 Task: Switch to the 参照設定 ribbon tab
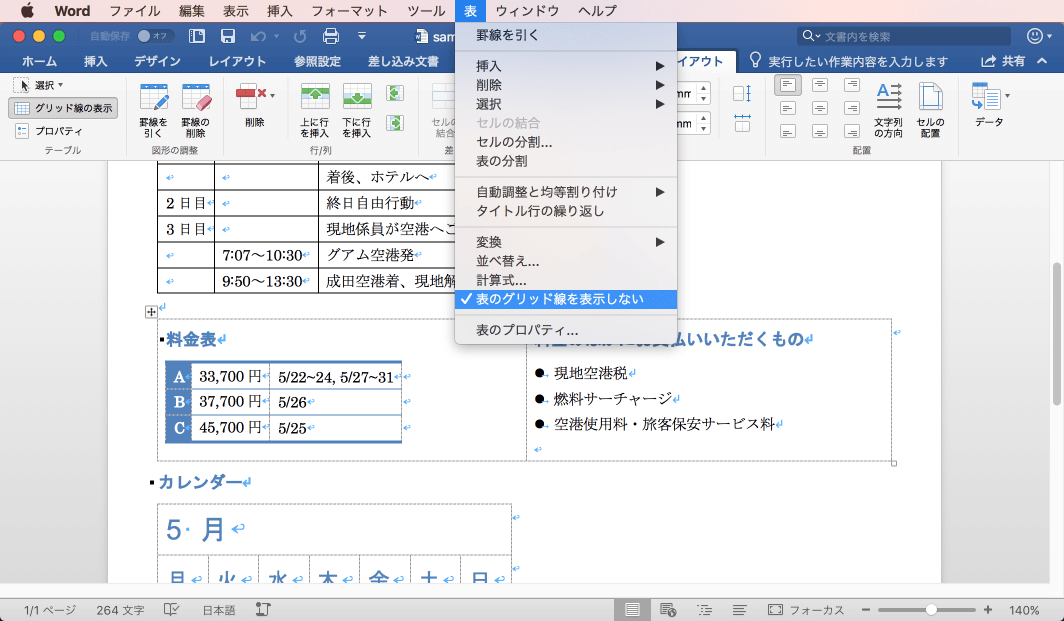coord(317,61)
